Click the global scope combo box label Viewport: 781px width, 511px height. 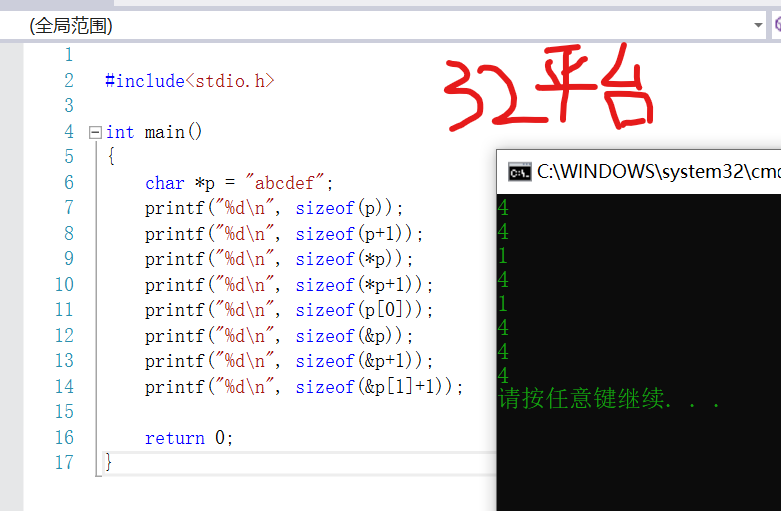(71, 25)
